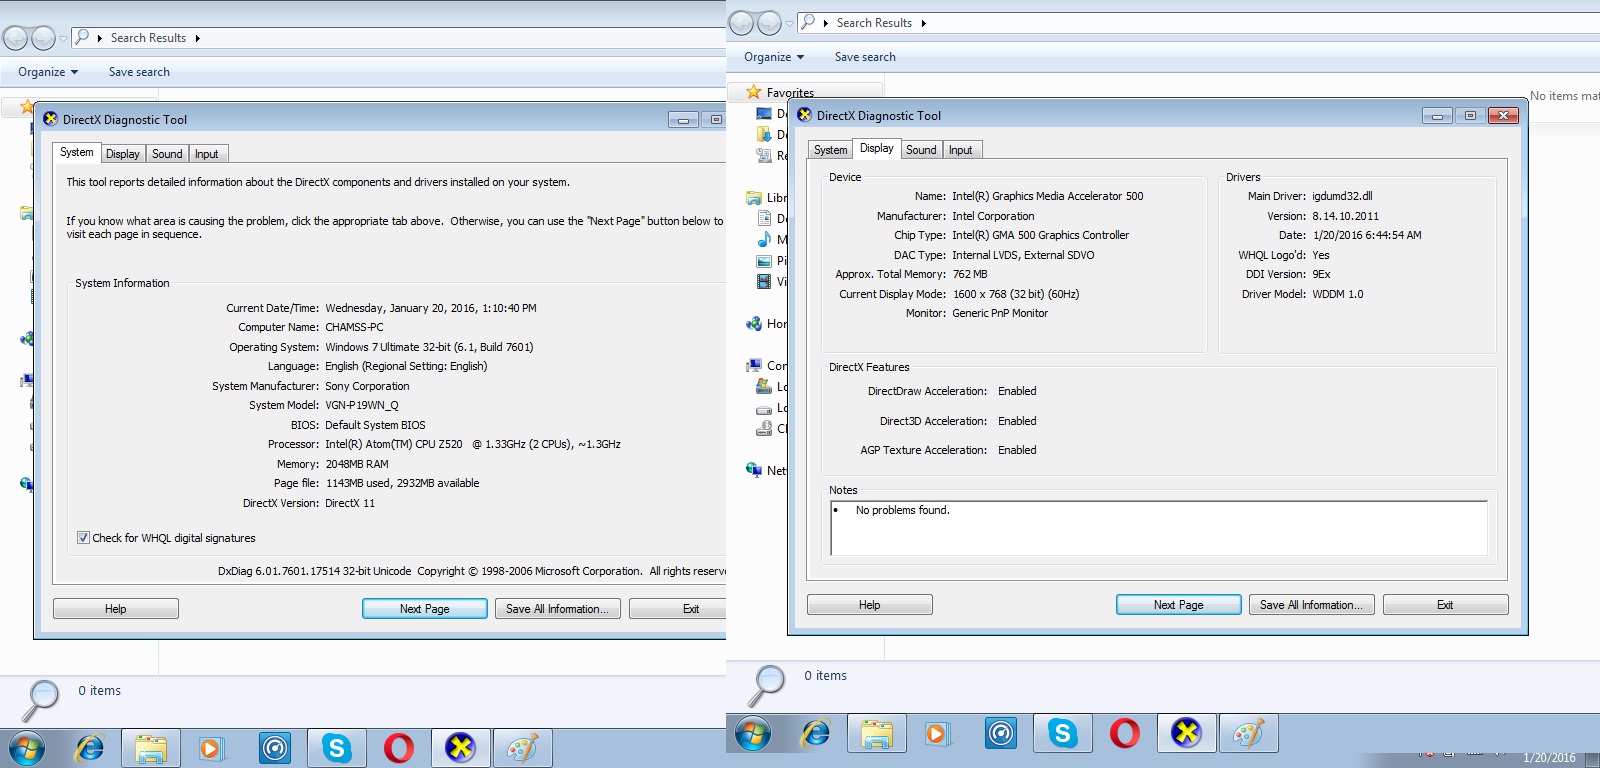
Task: Go back in the left Explorer window
Action: click(16, 38)
